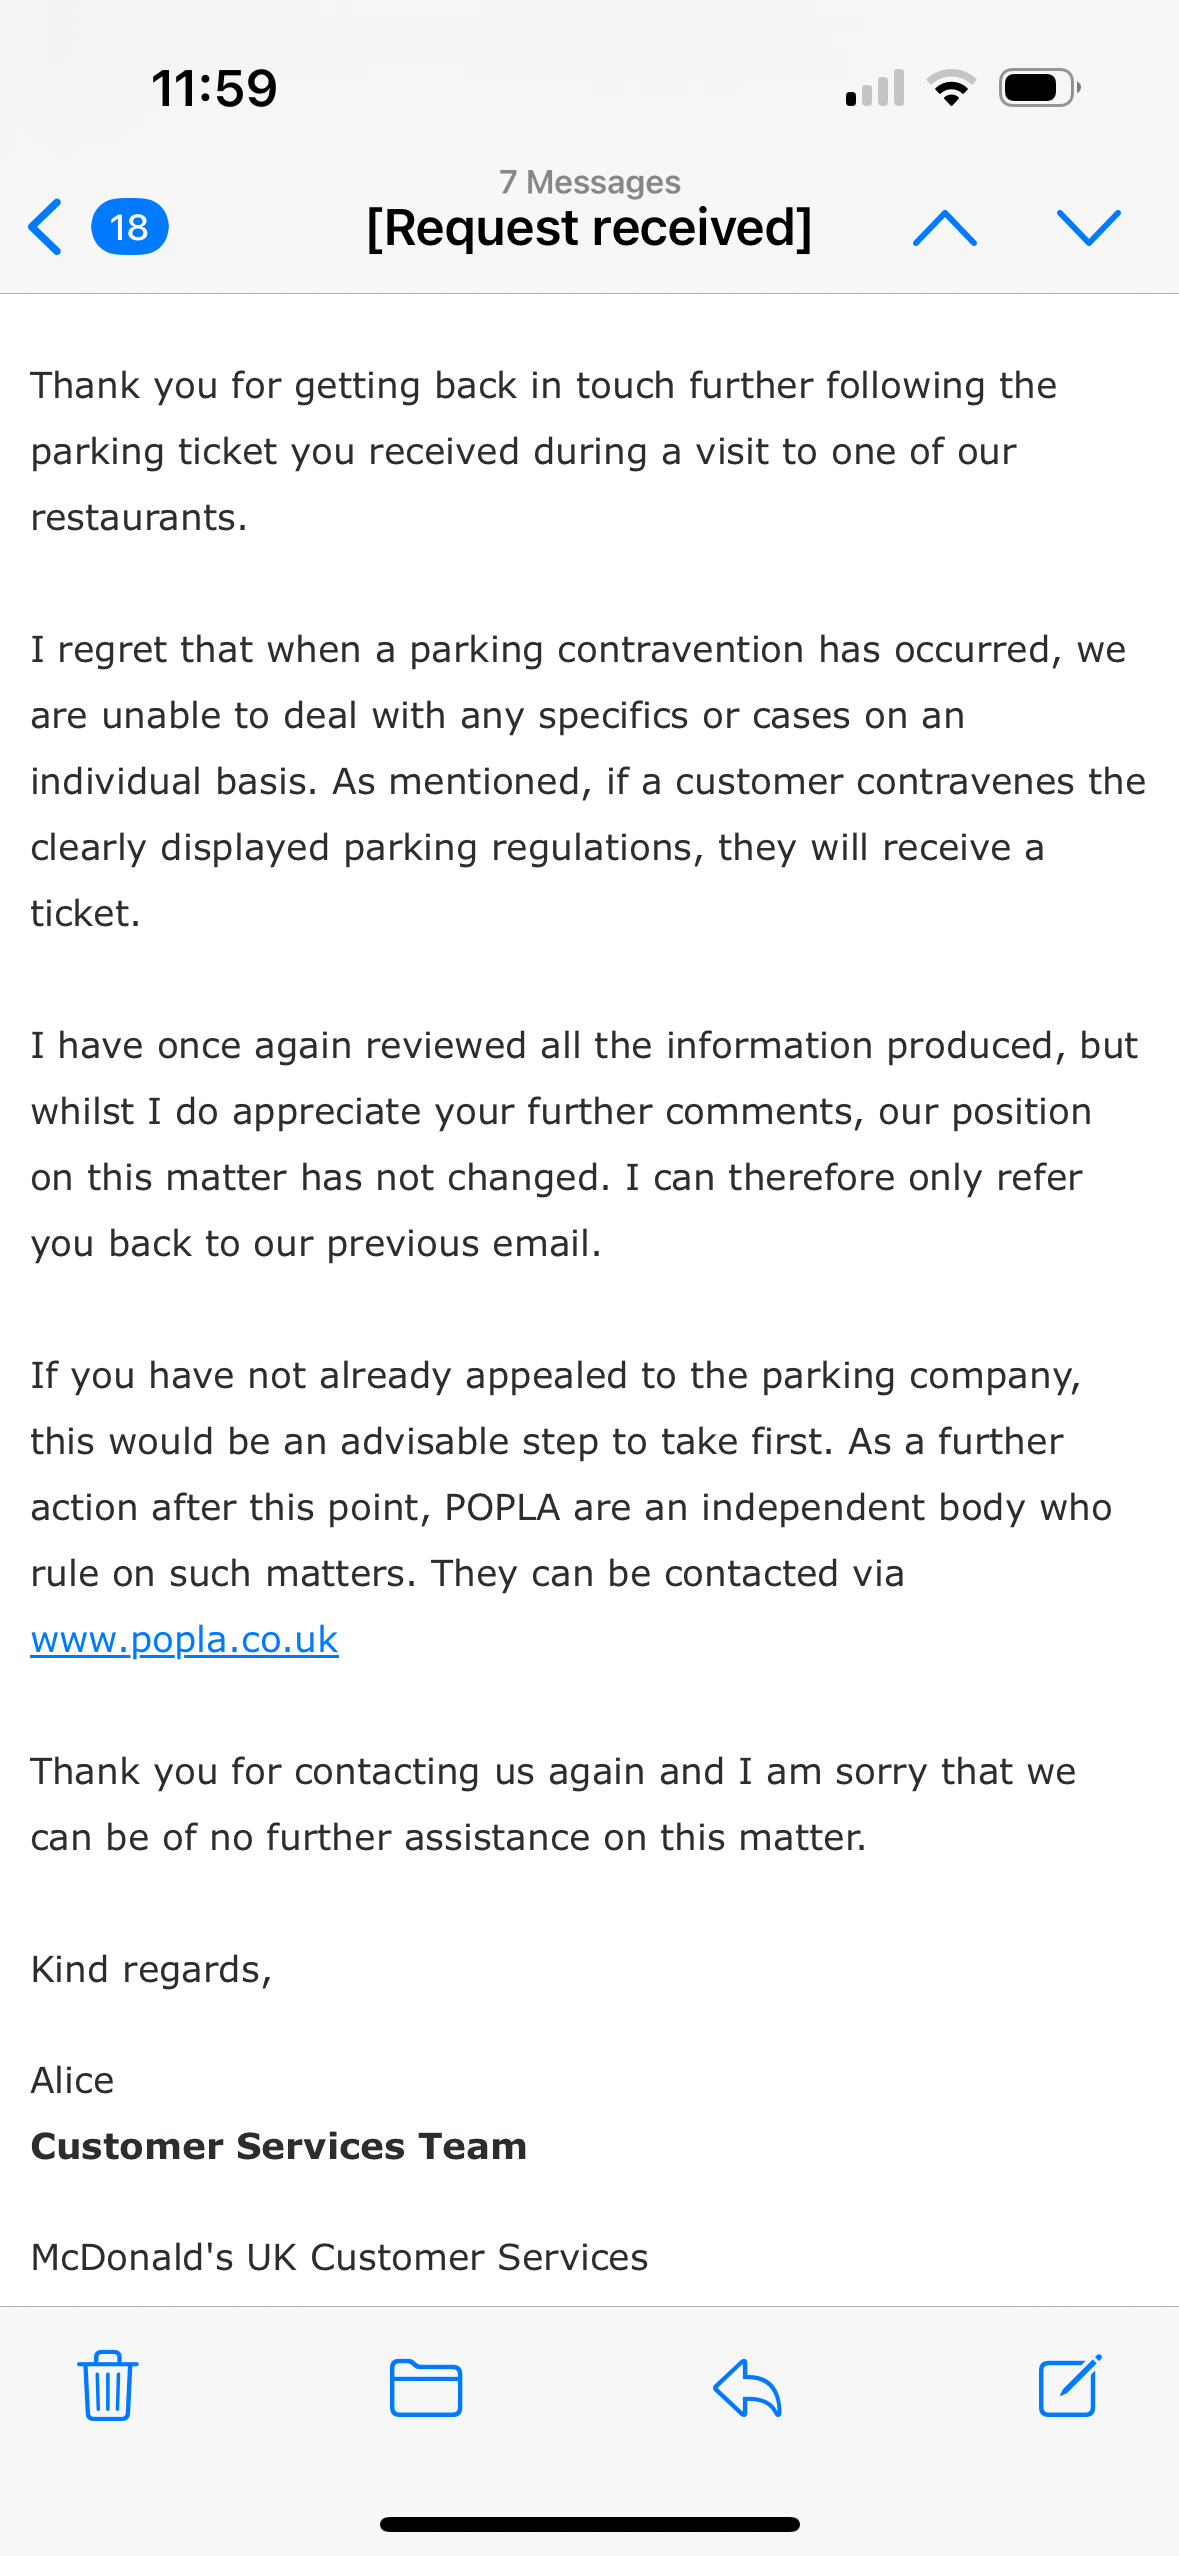Tap the 7 Messages thread label

pos(589,182)
